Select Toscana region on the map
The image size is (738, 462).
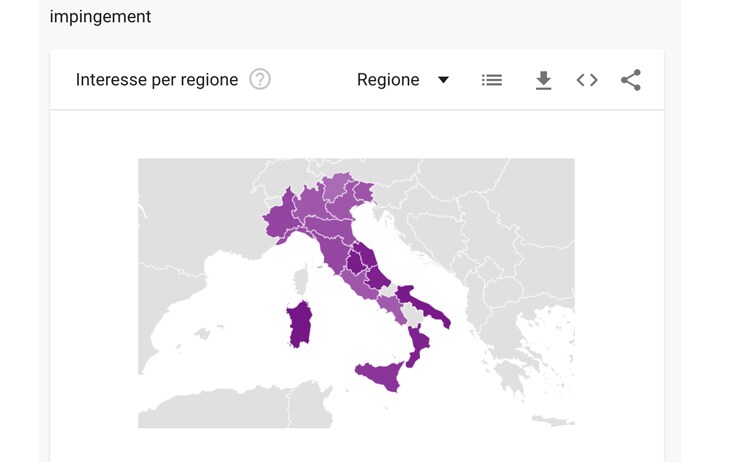tap(333, 252)
